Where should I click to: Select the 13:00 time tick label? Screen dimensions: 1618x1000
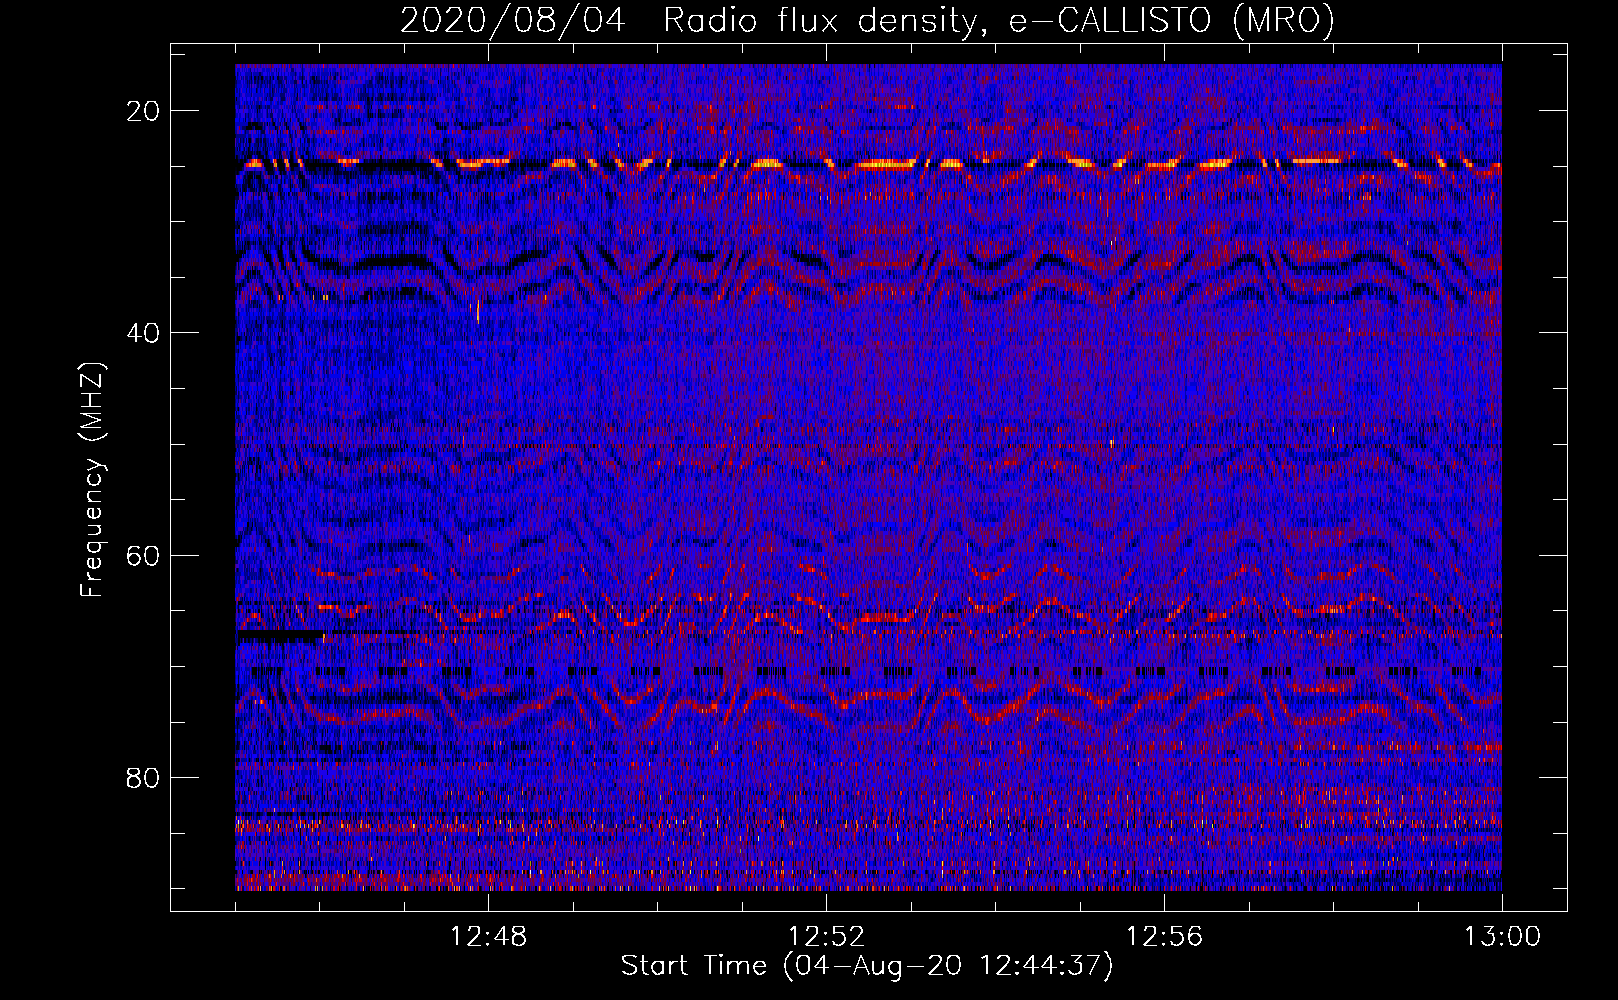pyautogui.click(x=1502, y=937)
